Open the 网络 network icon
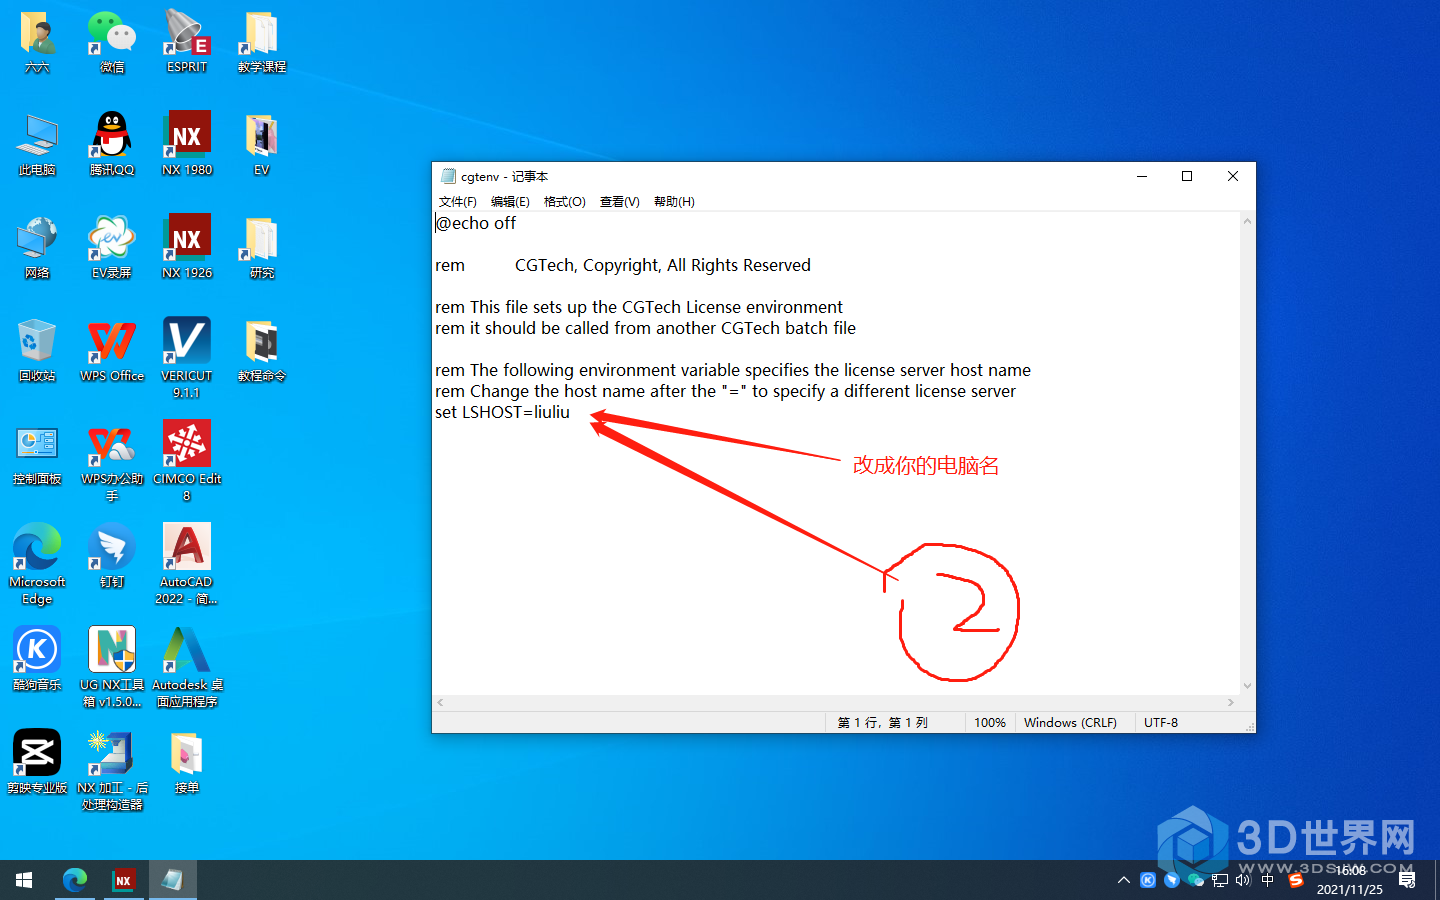This screenshot has width=1440, height=900. (x=37, y=247)
